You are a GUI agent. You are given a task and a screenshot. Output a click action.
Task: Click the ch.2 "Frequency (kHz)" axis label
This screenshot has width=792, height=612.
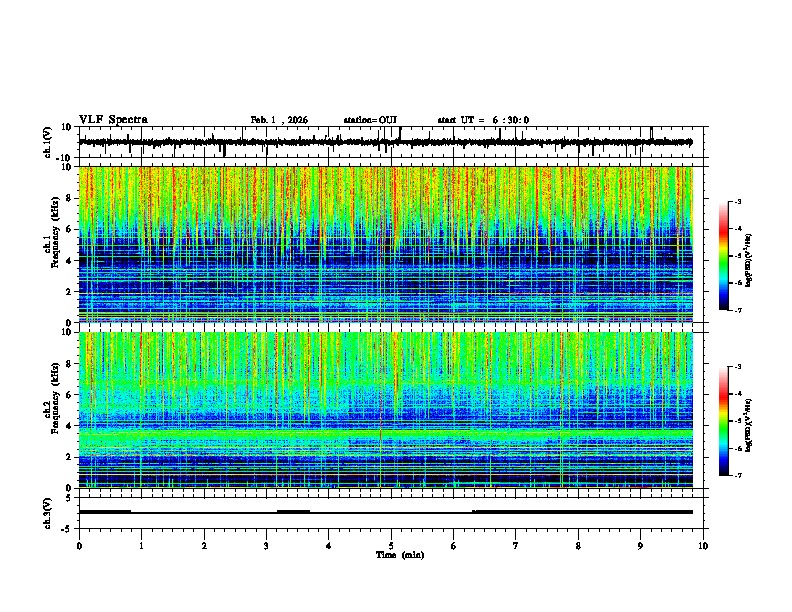(55, 398)
